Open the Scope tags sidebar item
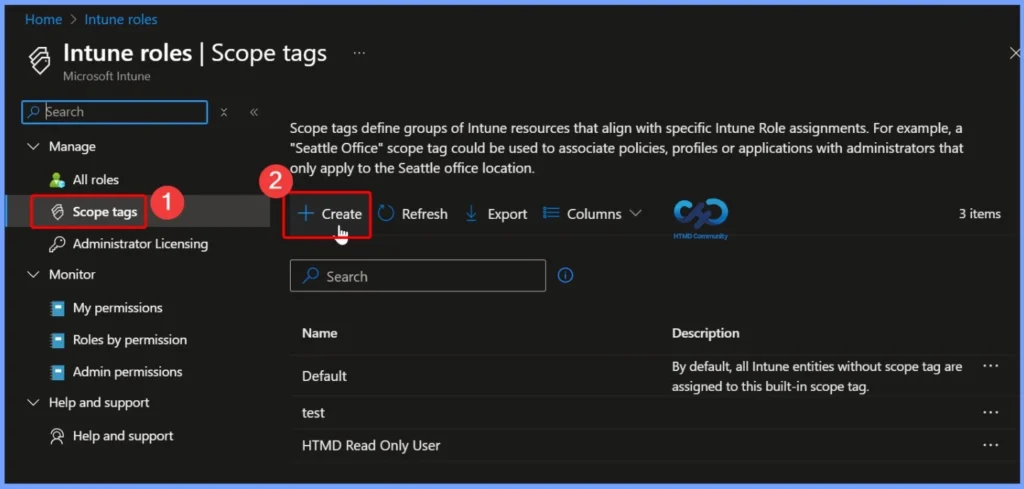Screen dimensions: 1024x489 pyautogui.click(x=104, y=212)
